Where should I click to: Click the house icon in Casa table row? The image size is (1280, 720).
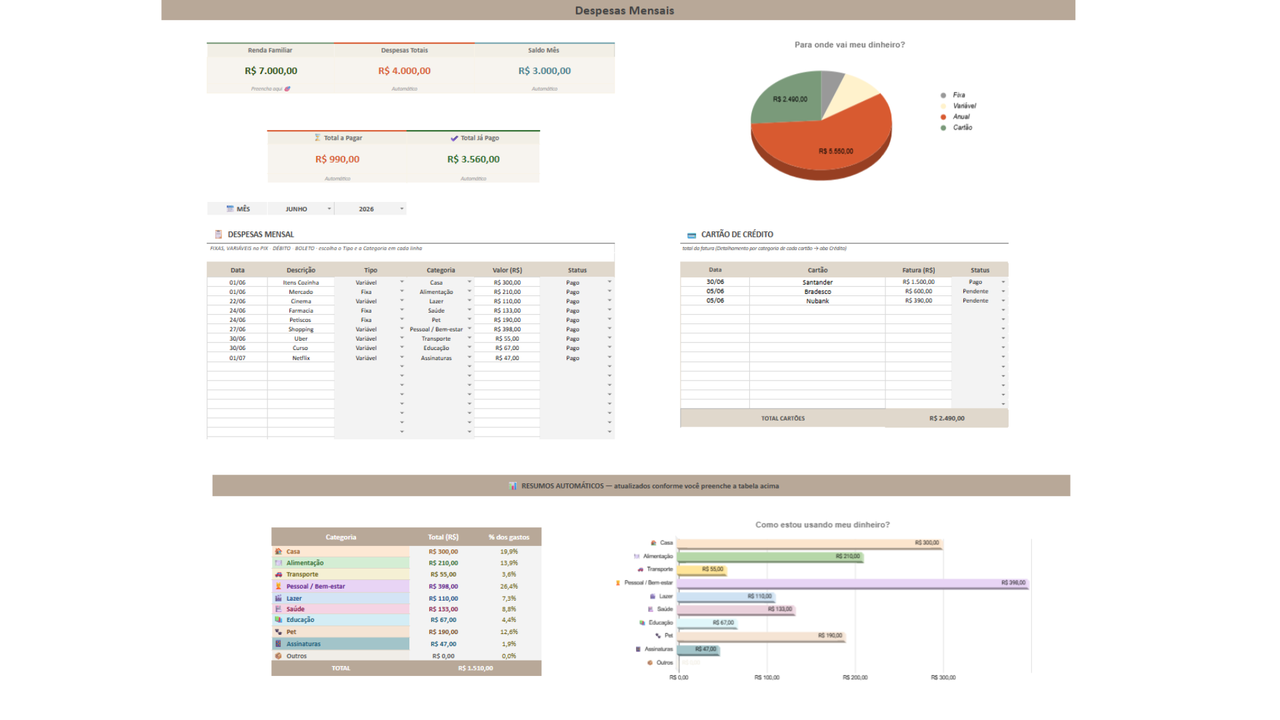coord(279,551)
